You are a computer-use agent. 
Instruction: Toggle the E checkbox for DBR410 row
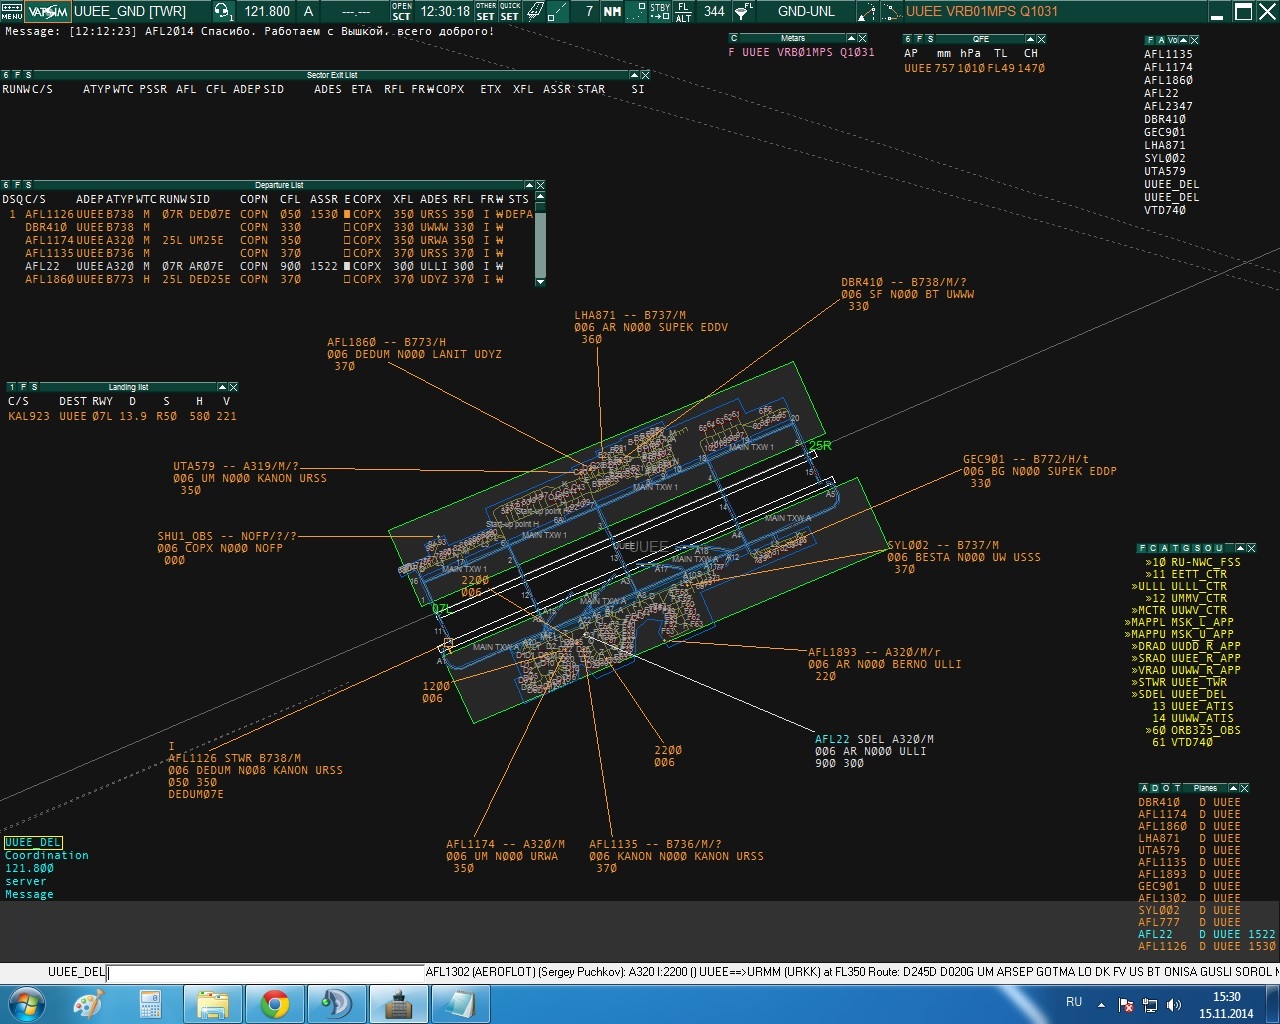coord(347,228)
